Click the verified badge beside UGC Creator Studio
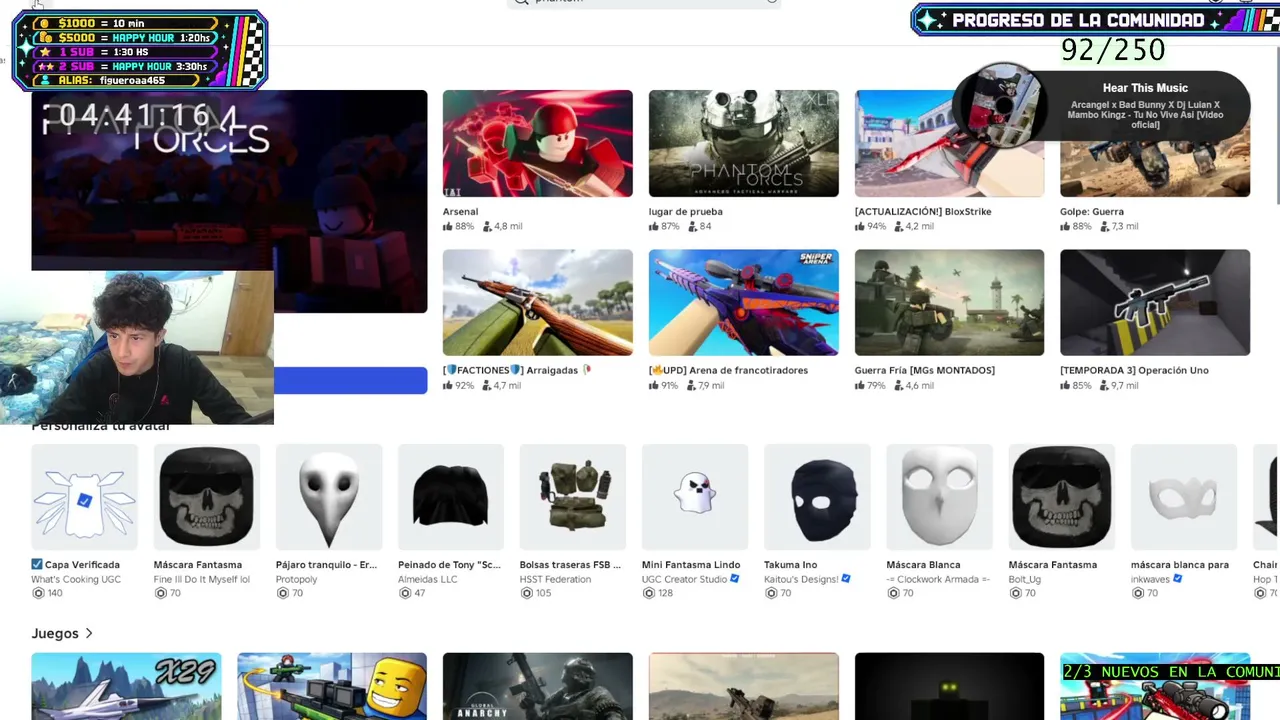Screen dimensions: 1280x720 (x=735, y=579)
